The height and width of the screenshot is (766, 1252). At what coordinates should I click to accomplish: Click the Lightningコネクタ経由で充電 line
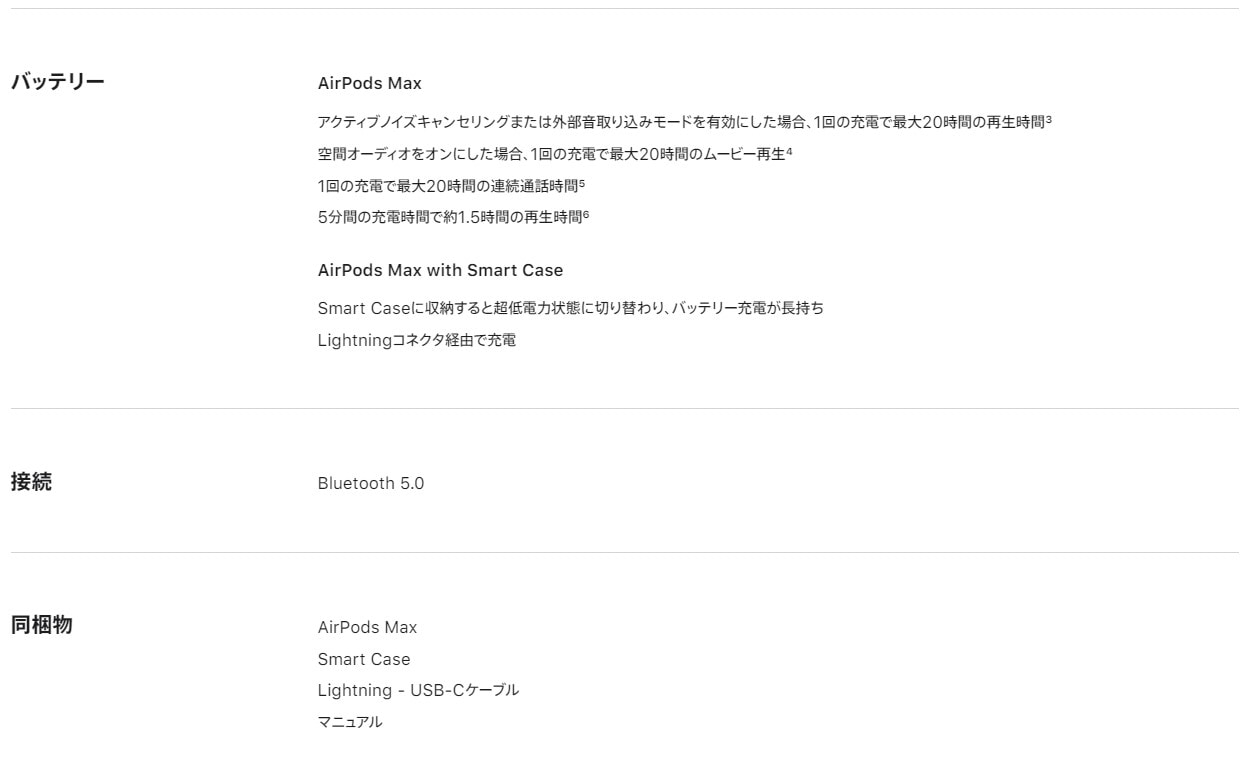(x=417, y=341)
